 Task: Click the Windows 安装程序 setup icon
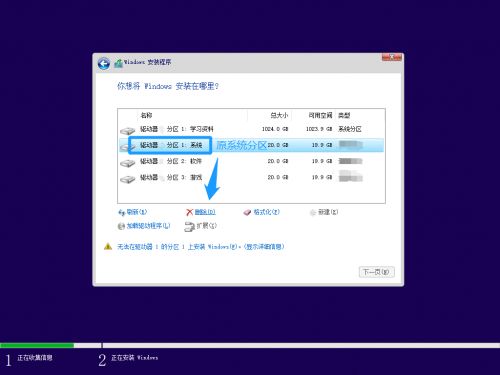pyautogui.click(x=118, y=63)
